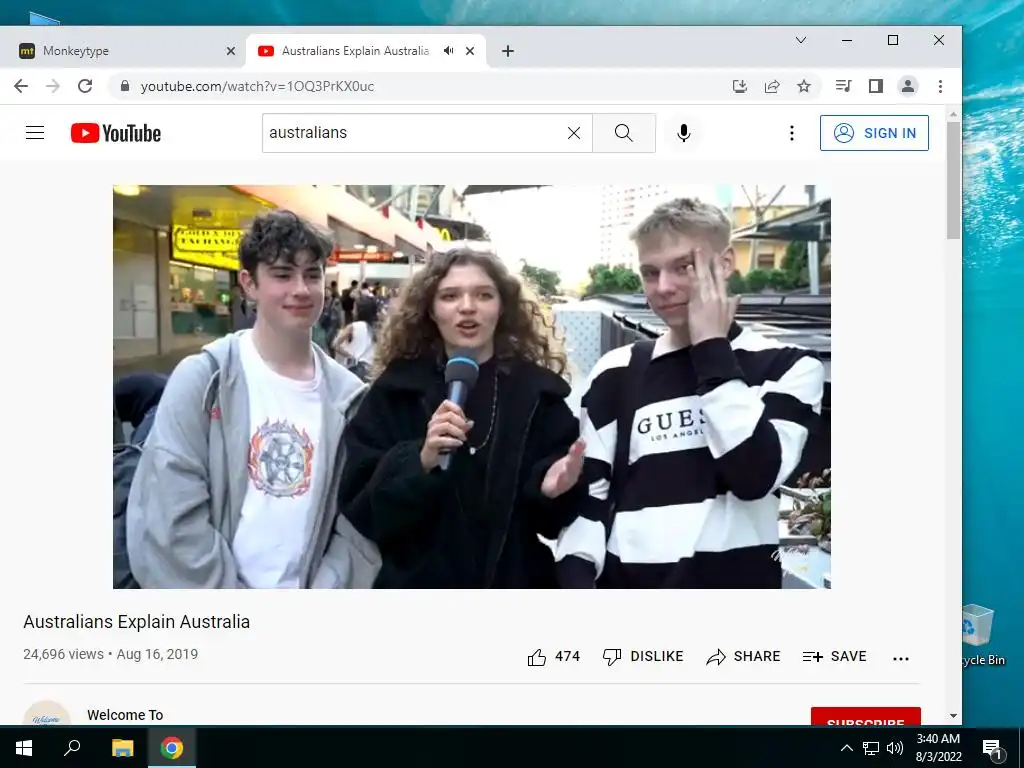Close the YouTube tab
1024x768 pixels.
coord(470,51)
